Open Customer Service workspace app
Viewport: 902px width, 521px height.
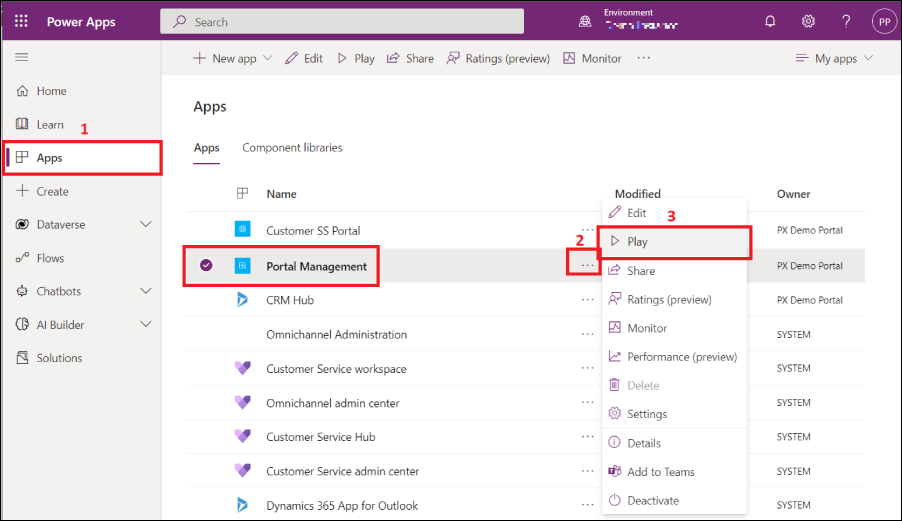336,369
